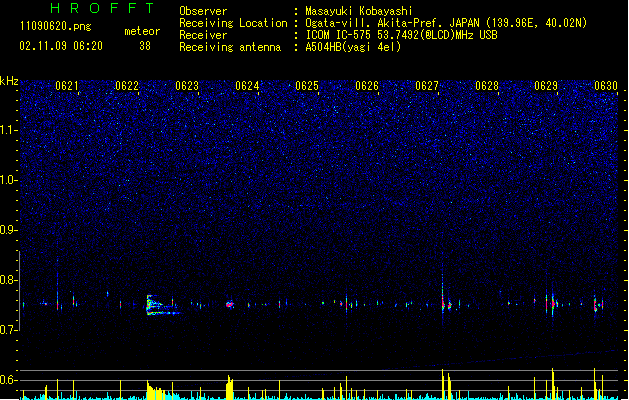
Task: Click the 1.1 kHz axis label
Action: tap(9, 130)
